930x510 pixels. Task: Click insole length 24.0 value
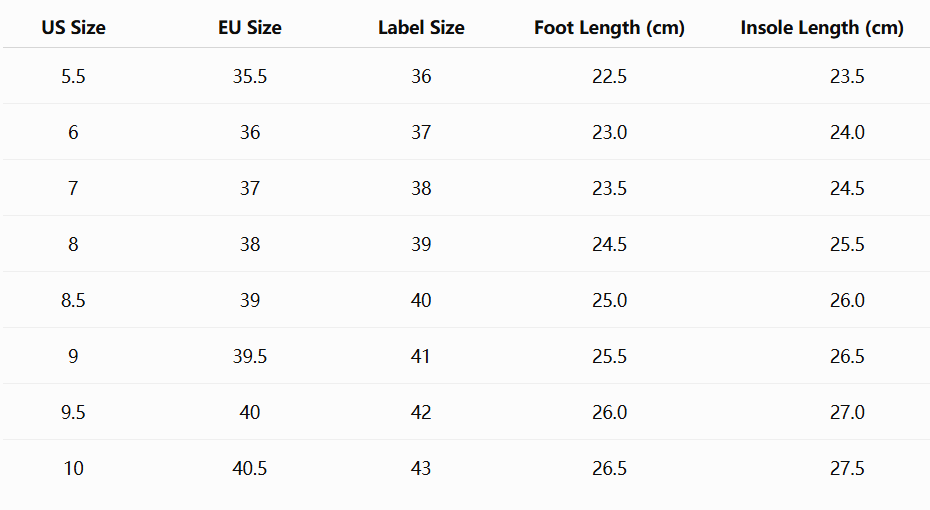click(x=847, y=132)
